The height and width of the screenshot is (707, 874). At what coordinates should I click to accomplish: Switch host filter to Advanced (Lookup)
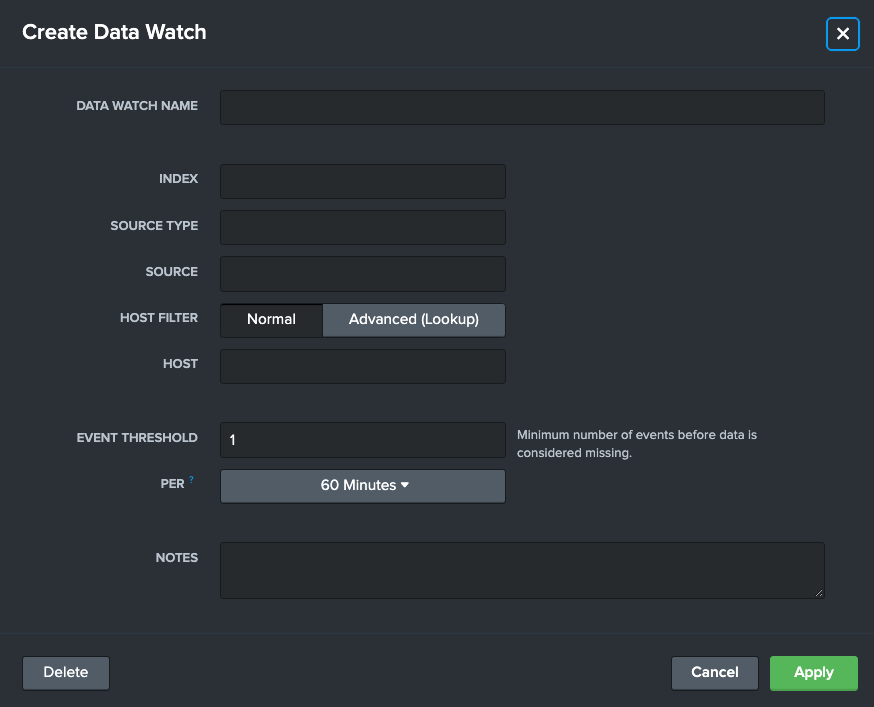point(414,320)
